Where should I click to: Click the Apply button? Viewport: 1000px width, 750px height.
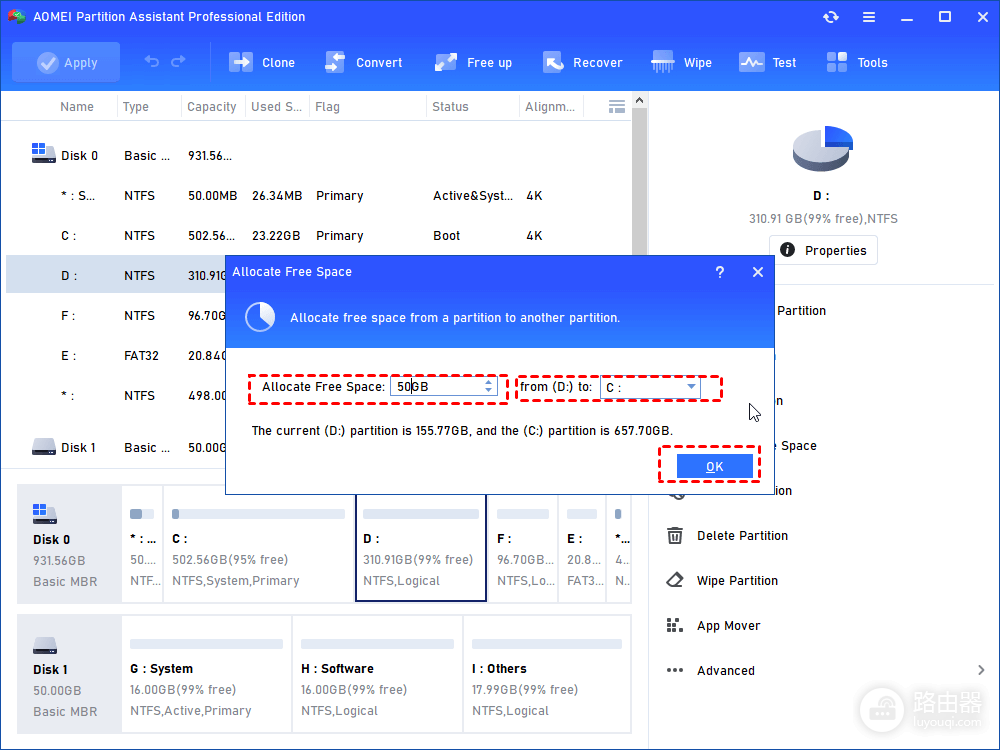click(66, 62)
